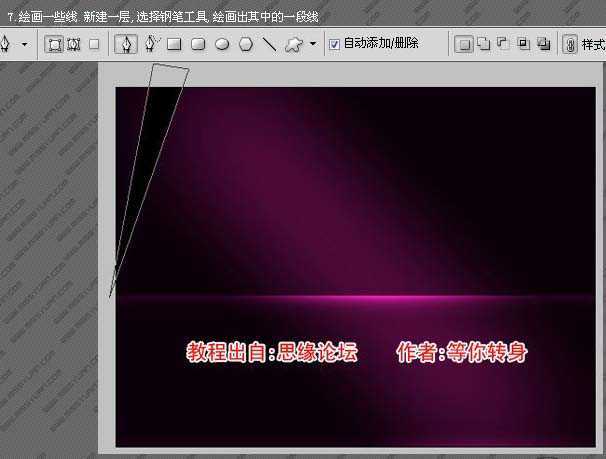This screenshot has height=459, width=606.
Task: Select the Line shape tool
Action: click(269, 44)
